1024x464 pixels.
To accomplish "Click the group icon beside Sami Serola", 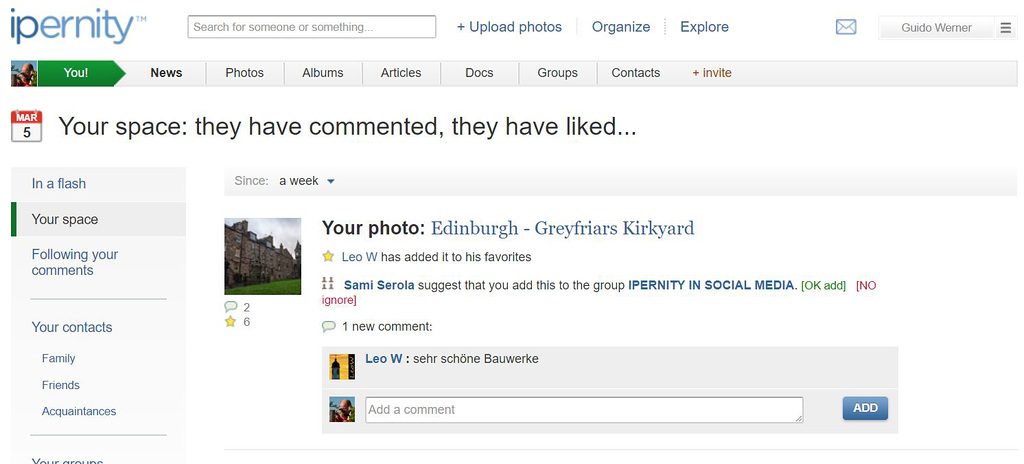I will pos(328,284).
